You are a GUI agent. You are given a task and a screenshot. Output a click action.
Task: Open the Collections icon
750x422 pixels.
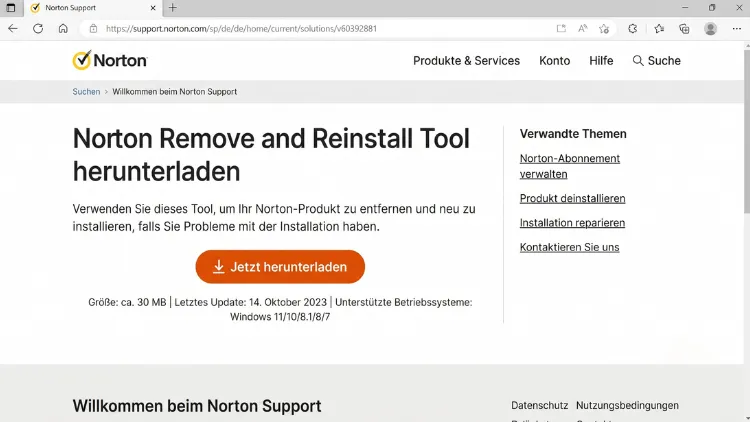(x=684, y=29)
